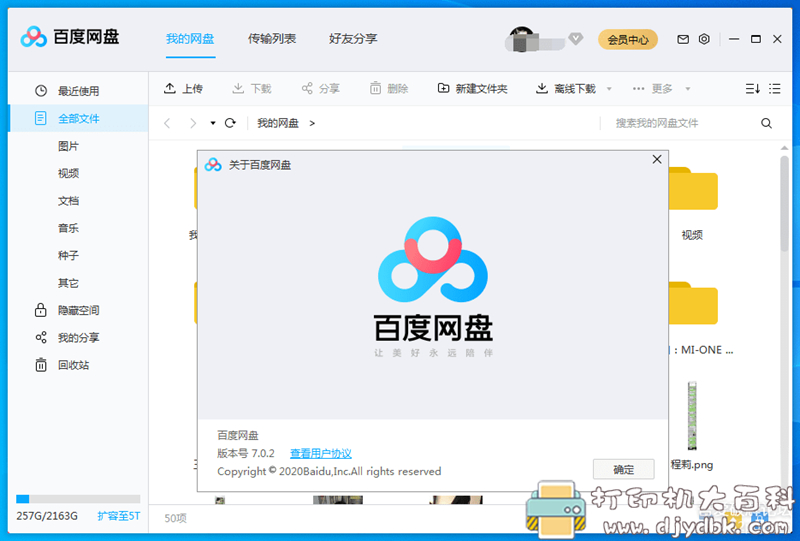Click 我的网盘 in the breadcrumb path
This screenshot has width=800, height=541.
click(278, 123)
